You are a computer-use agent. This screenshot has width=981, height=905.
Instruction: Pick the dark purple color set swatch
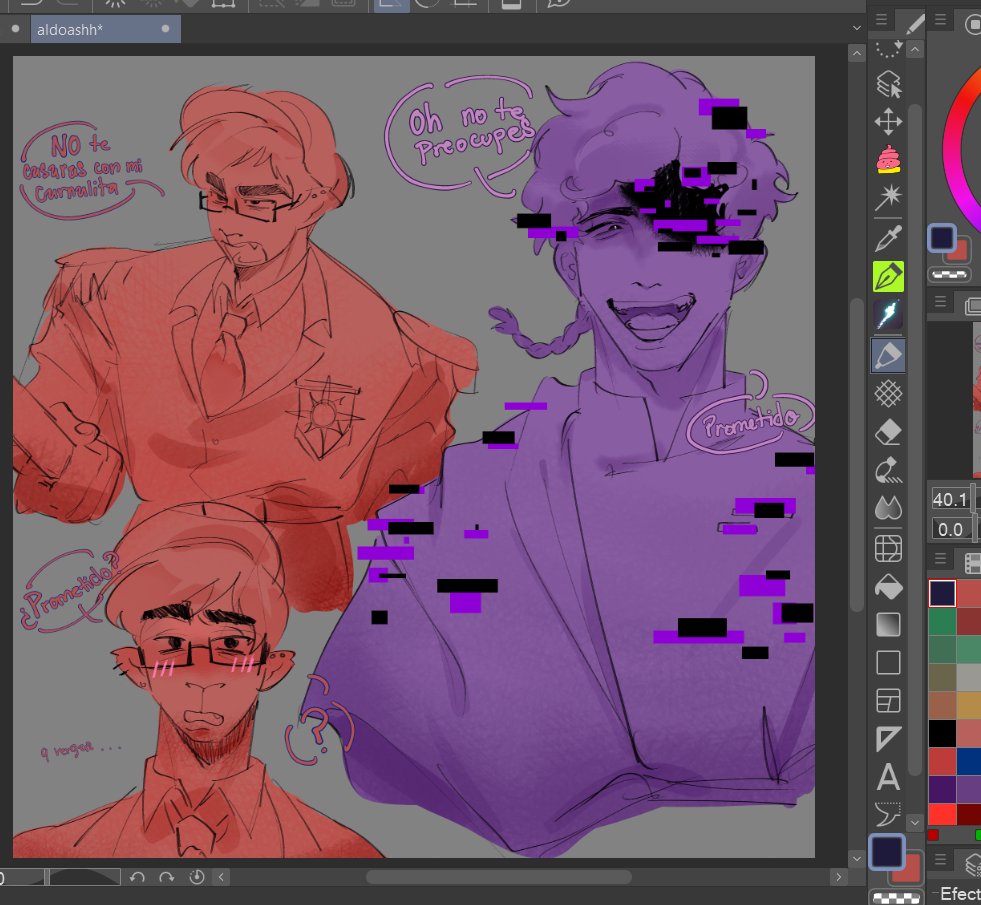[x=942, y=789]
